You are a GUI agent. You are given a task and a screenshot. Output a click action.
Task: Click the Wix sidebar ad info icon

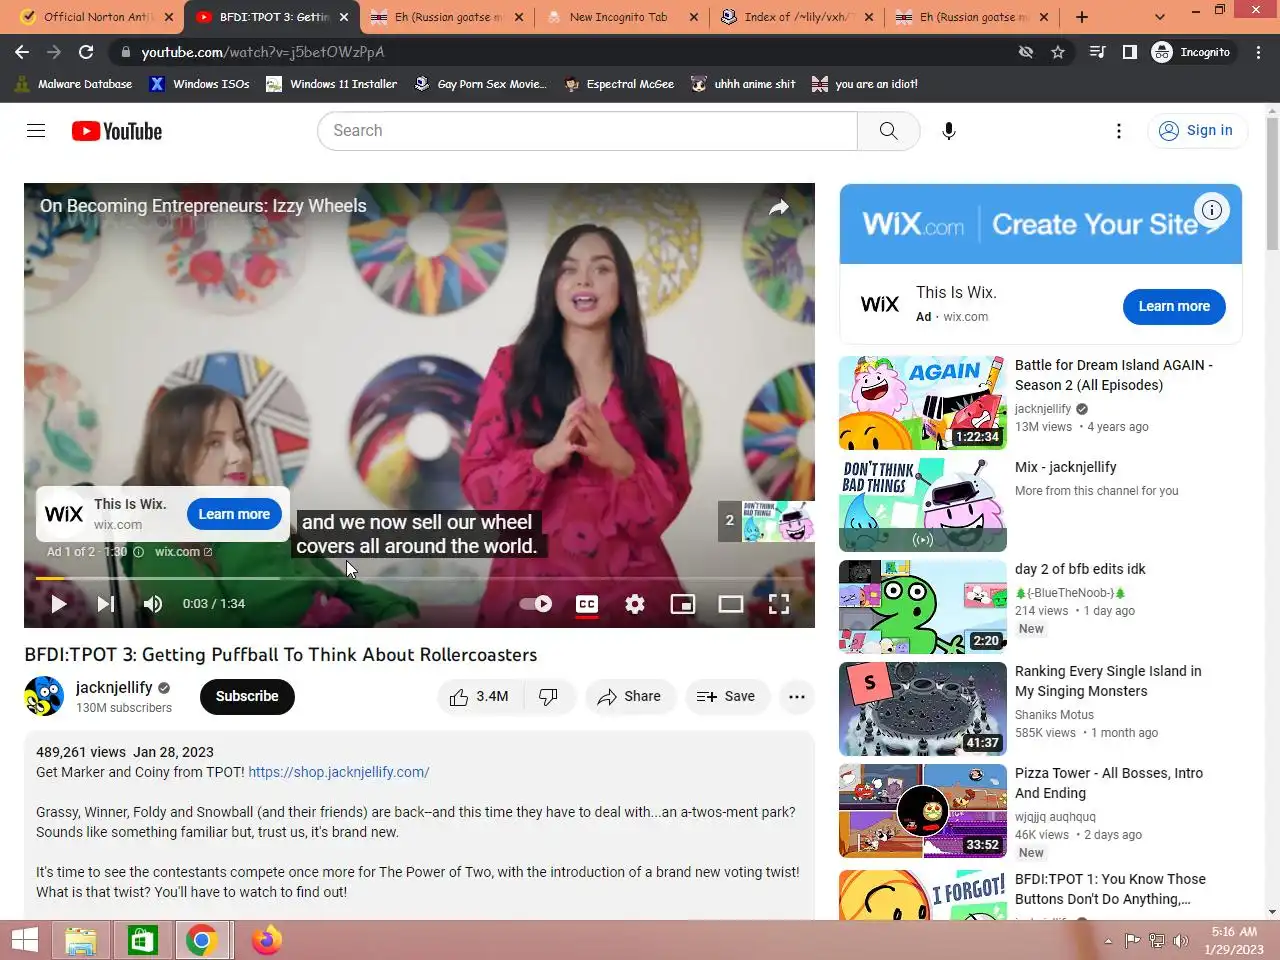tap(1212, 210)
